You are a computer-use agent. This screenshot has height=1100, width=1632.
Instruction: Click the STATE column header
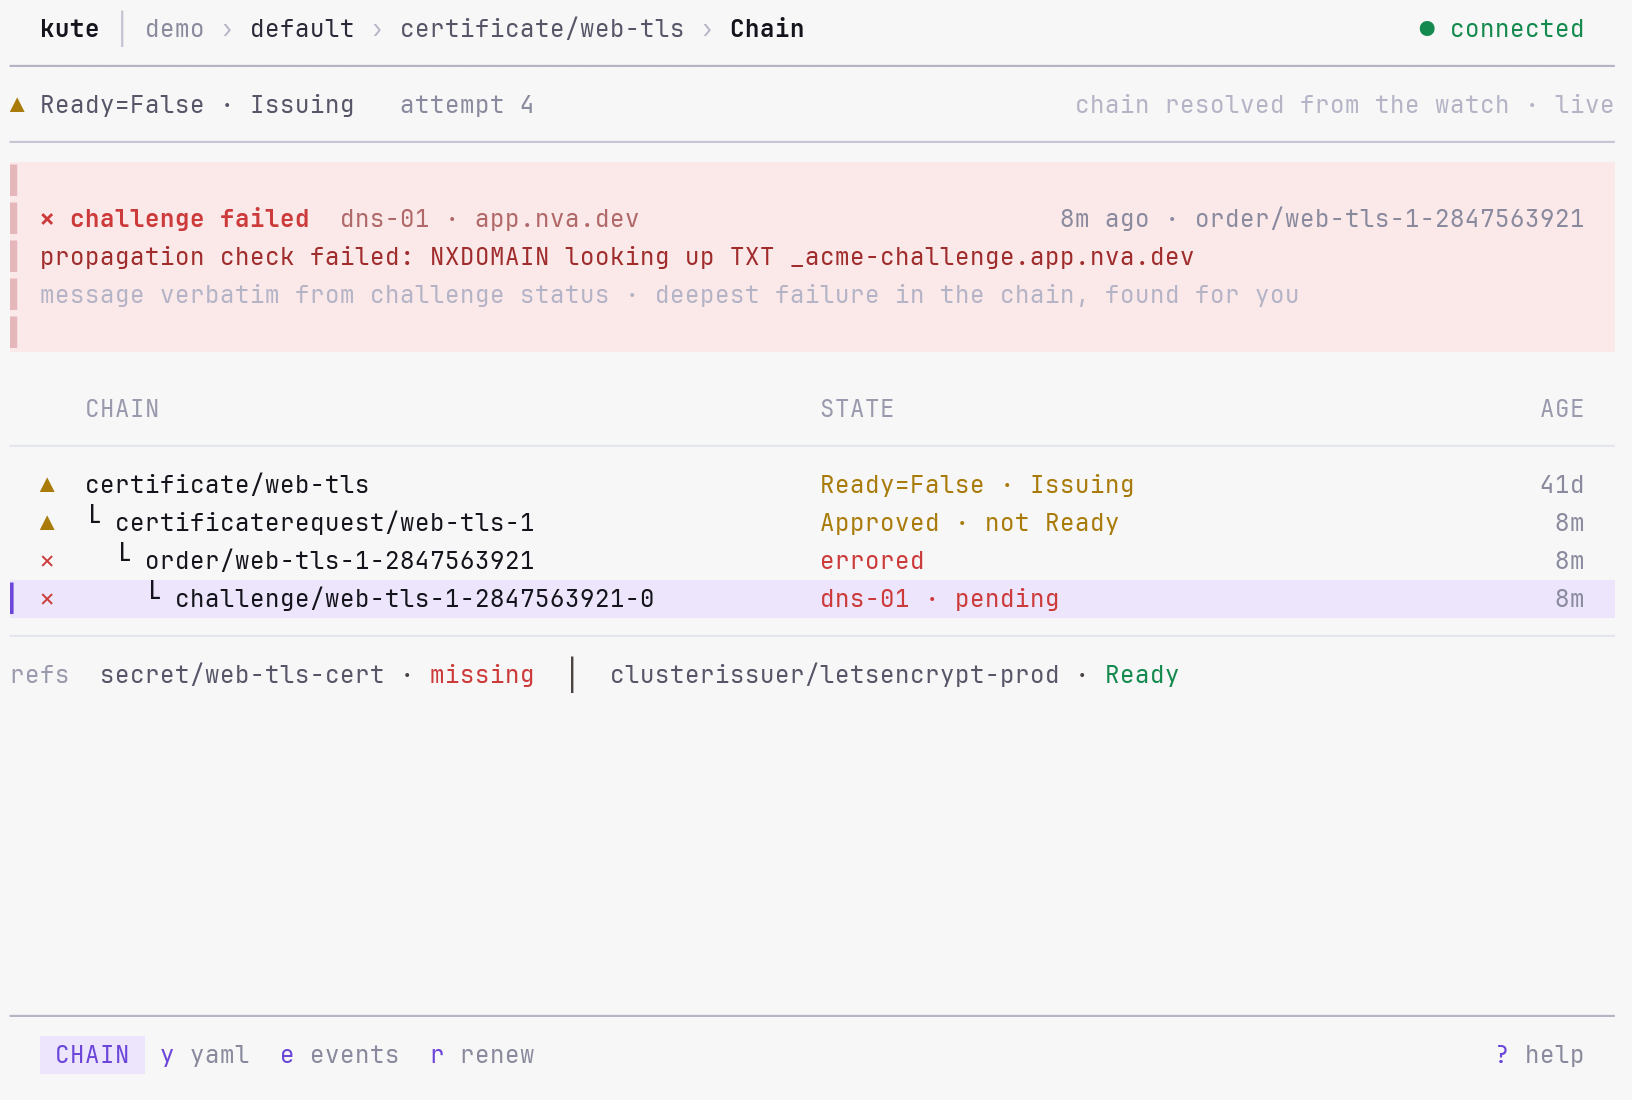857,409
